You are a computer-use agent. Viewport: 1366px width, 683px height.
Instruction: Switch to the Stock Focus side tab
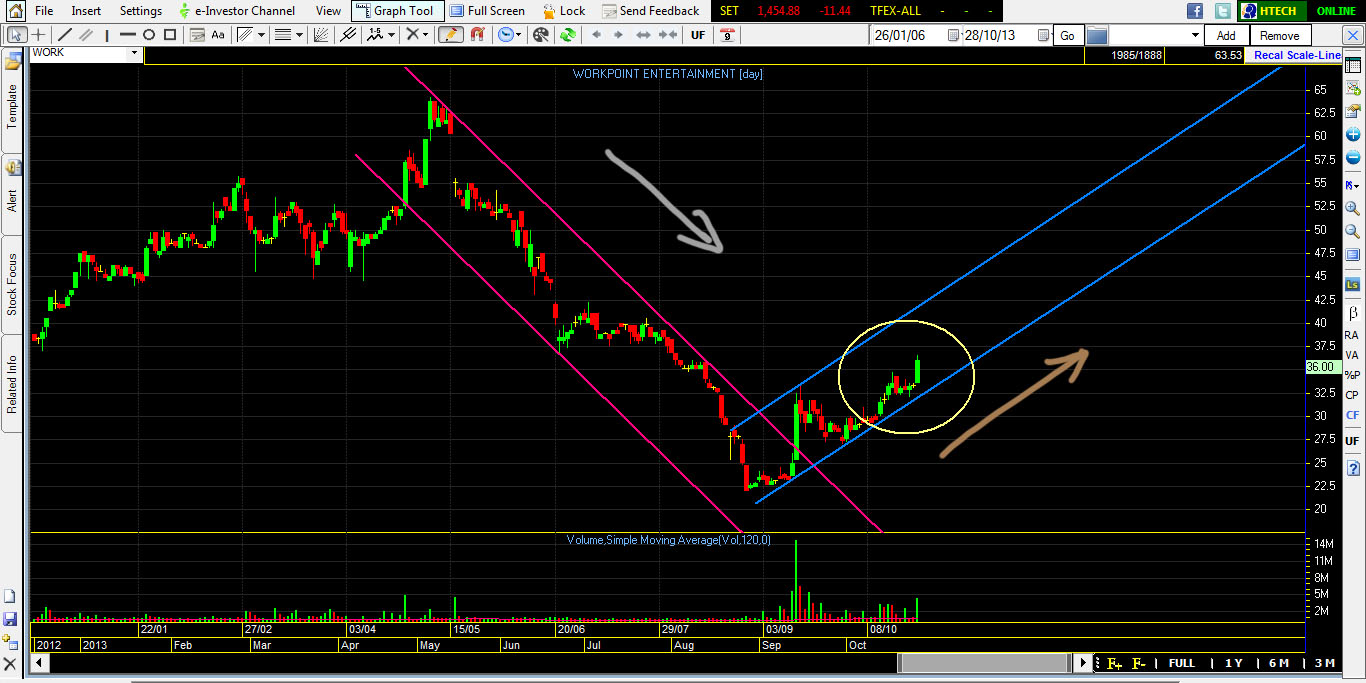click(x=12, y=284)
